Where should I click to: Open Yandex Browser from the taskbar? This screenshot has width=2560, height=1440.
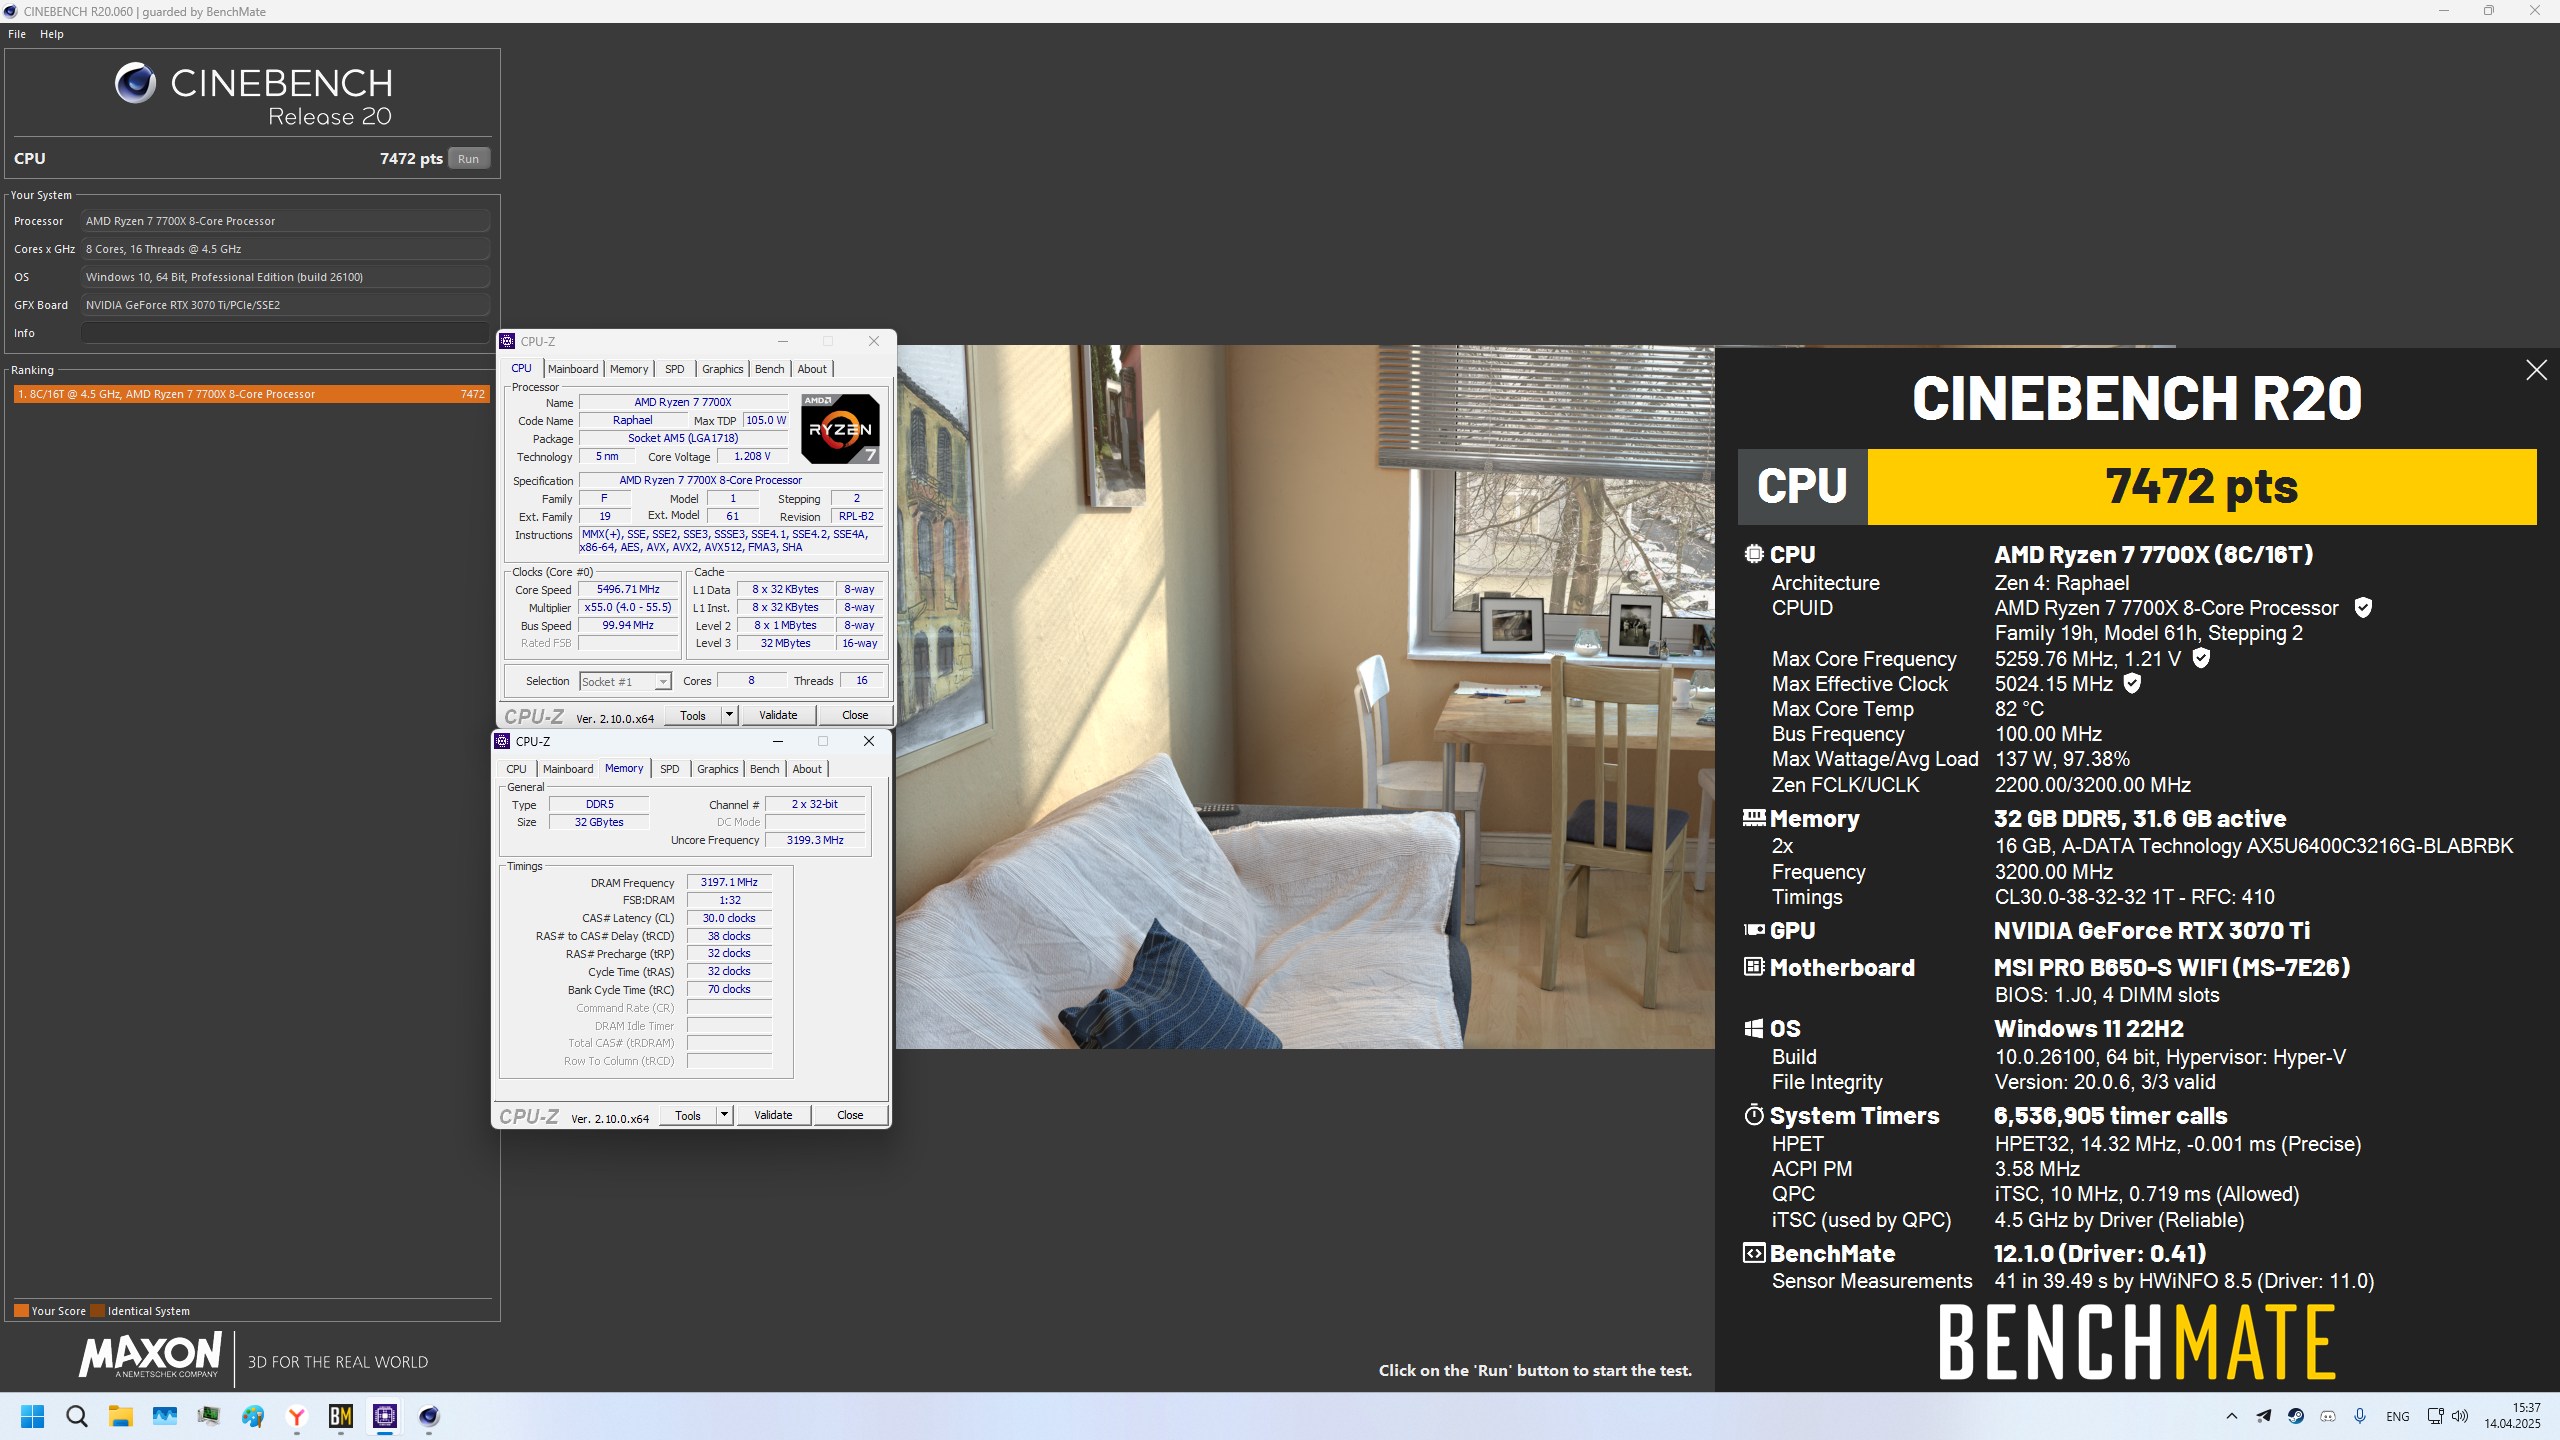coord(297,1416)
